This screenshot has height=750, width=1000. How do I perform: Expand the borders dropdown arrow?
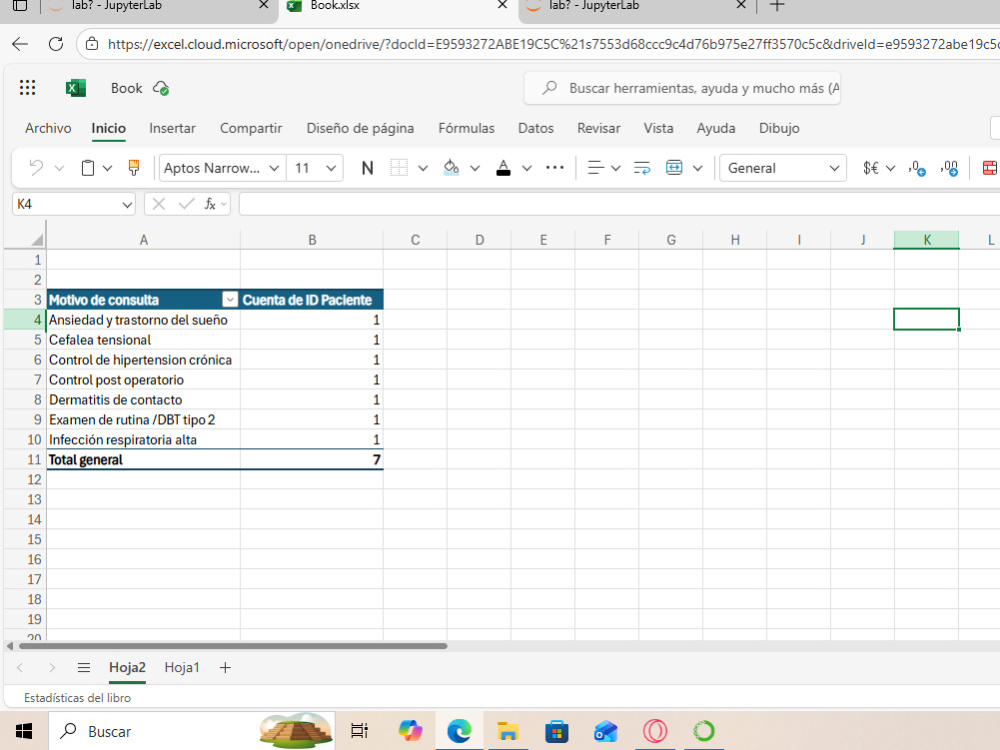(x=423, y=168)
